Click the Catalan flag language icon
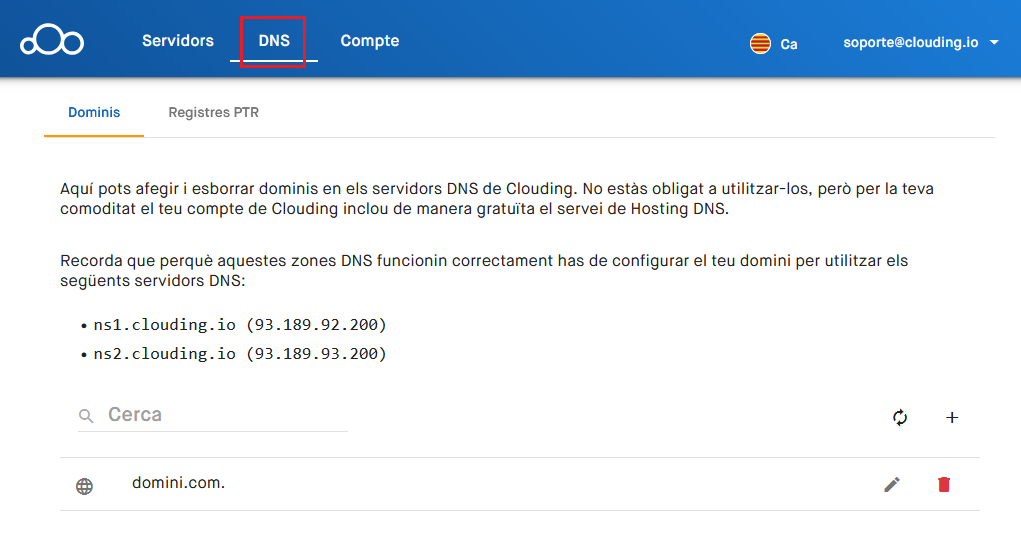 click(x=760, y=44)
